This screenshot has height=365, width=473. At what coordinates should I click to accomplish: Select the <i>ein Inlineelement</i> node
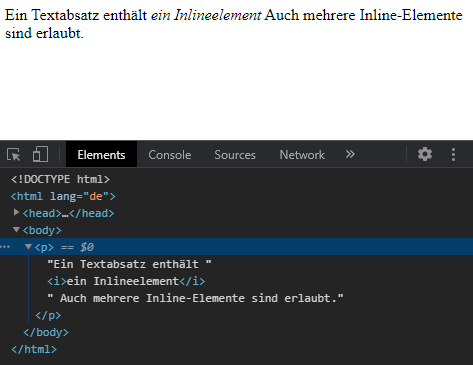pyautogui.click(x=126, y=281)
